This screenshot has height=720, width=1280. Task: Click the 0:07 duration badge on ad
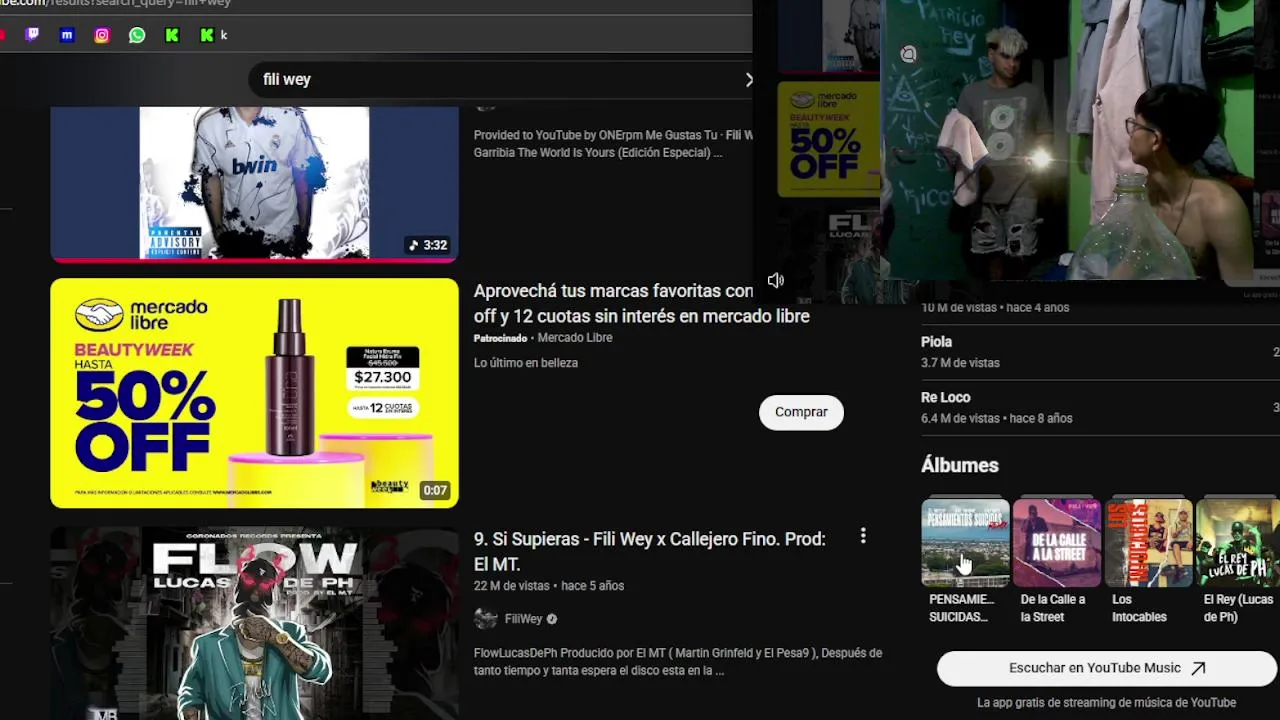click(434, 490)
